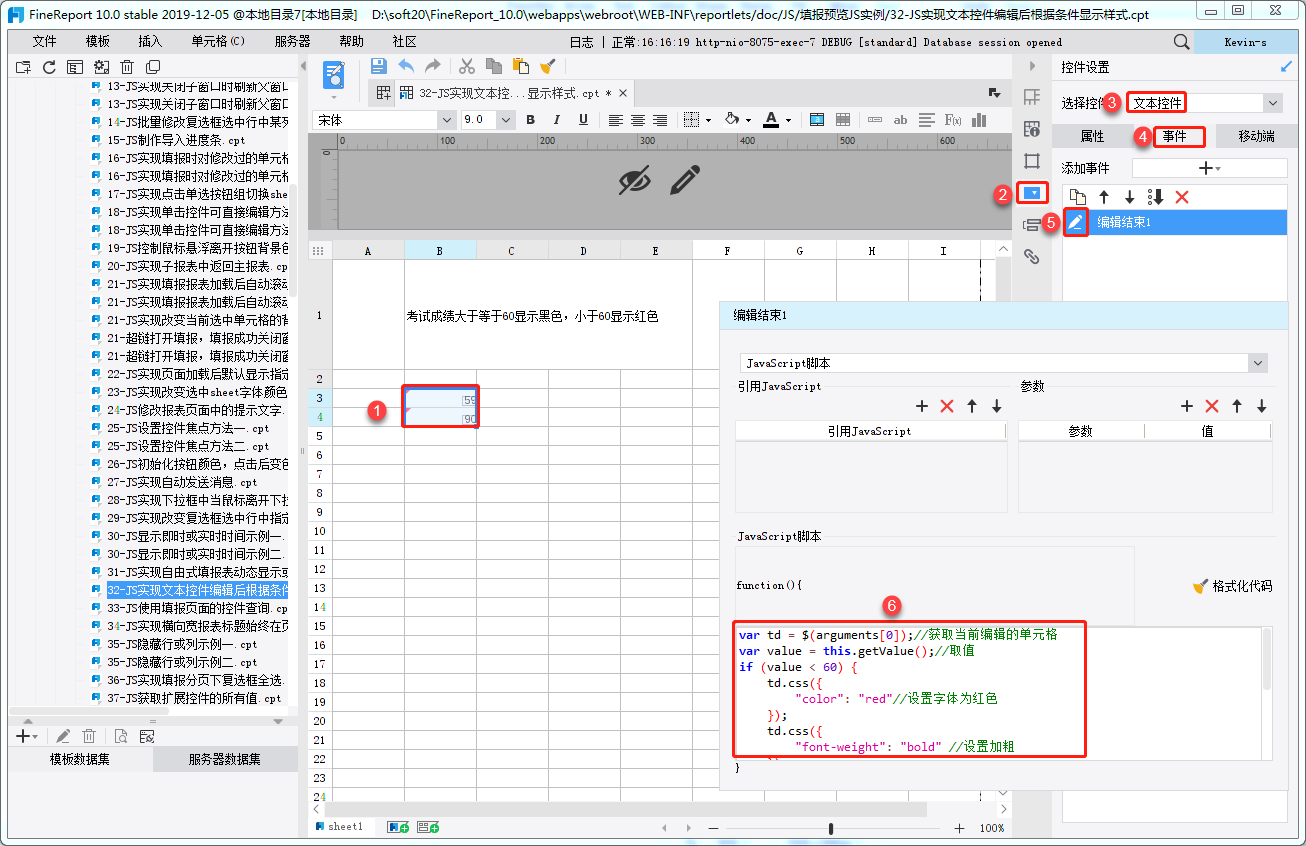Image resolution: width=1306 pixels, height=846 pixels.
Task: Copy the selected cells
Action: pyautogui.click(x=494, y=66)
